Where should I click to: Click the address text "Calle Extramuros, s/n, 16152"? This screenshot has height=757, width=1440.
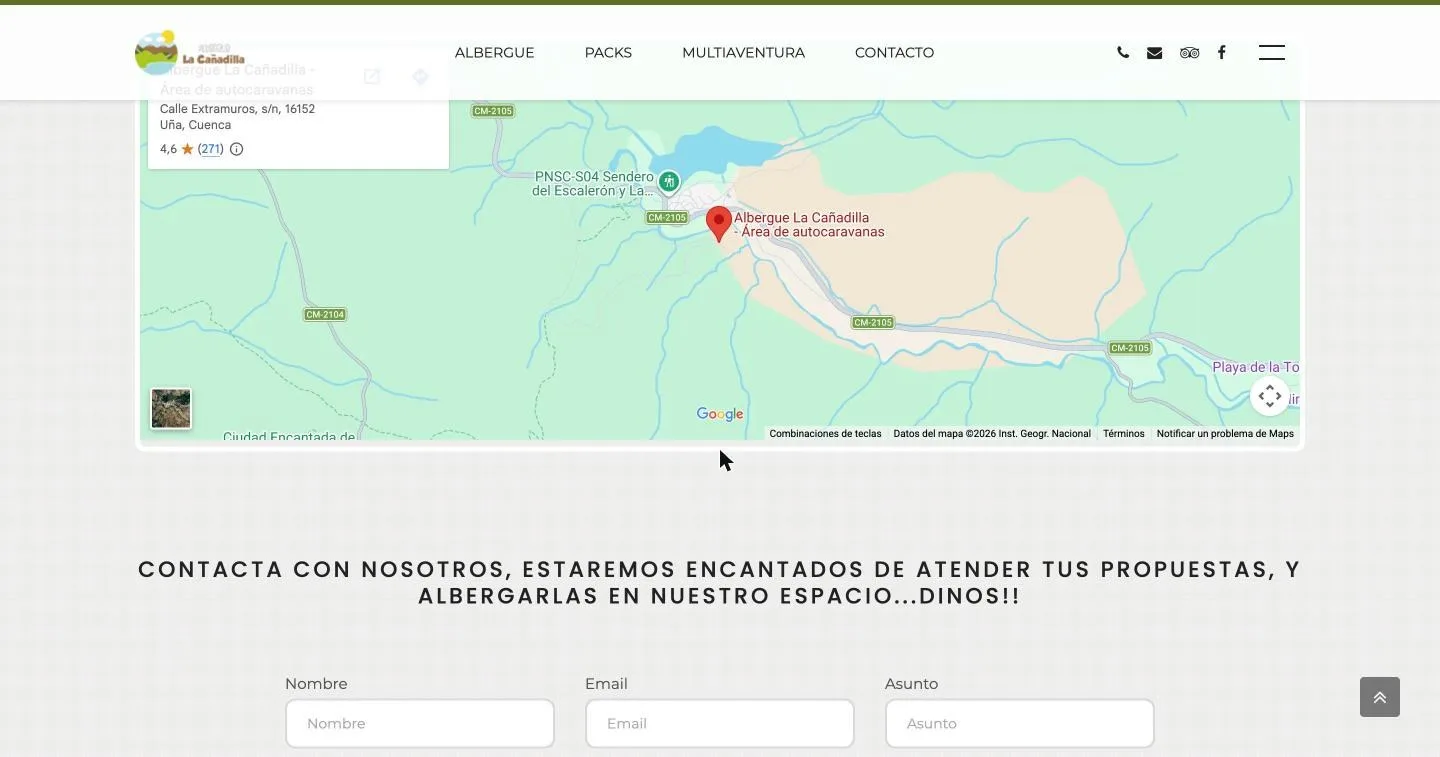(237, 109)
